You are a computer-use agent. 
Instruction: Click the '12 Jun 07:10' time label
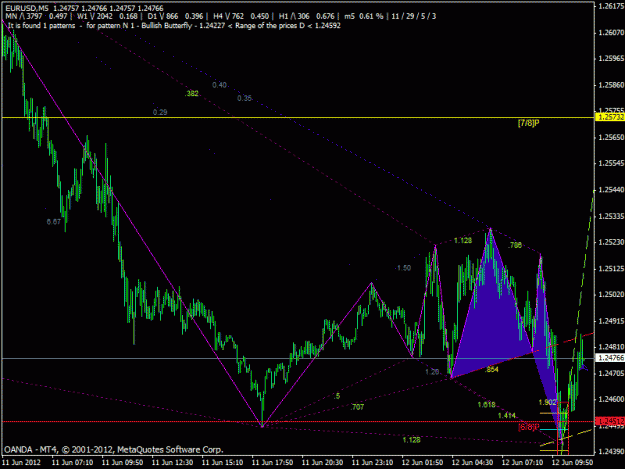point(522,463)
